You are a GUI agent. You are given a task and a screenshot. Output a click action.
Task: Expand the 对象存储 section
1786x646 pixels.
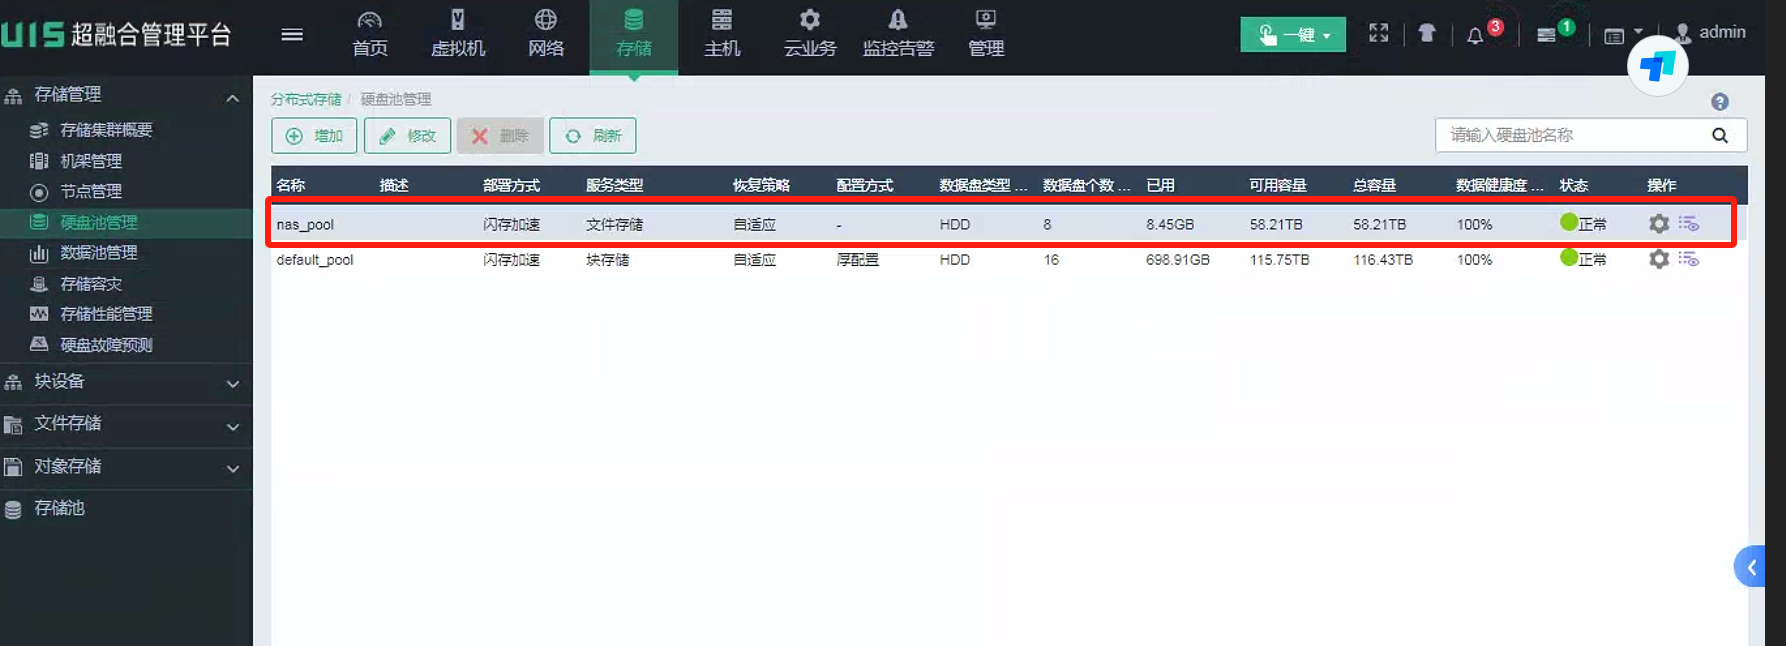pyautogui.click(x=126, y=467)
